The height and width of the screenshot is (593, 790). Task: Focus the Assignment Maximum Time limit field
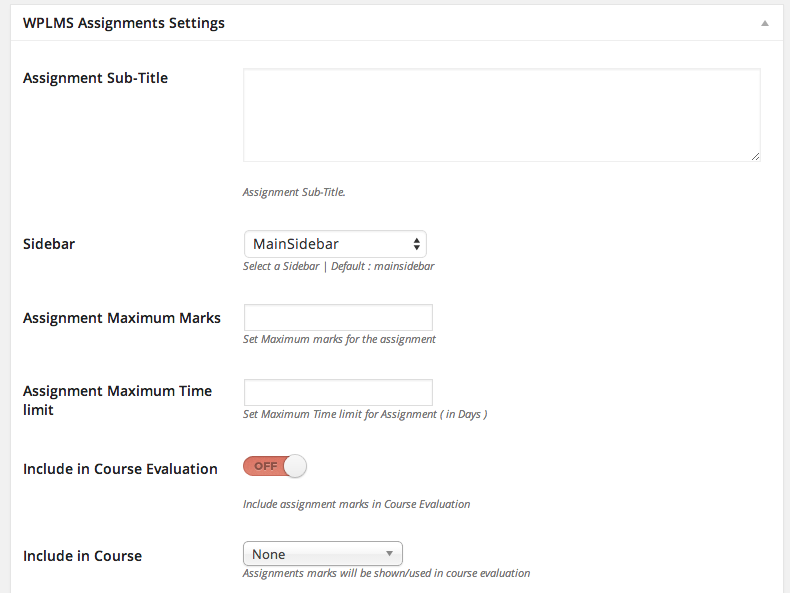click(x=338, y=392)
